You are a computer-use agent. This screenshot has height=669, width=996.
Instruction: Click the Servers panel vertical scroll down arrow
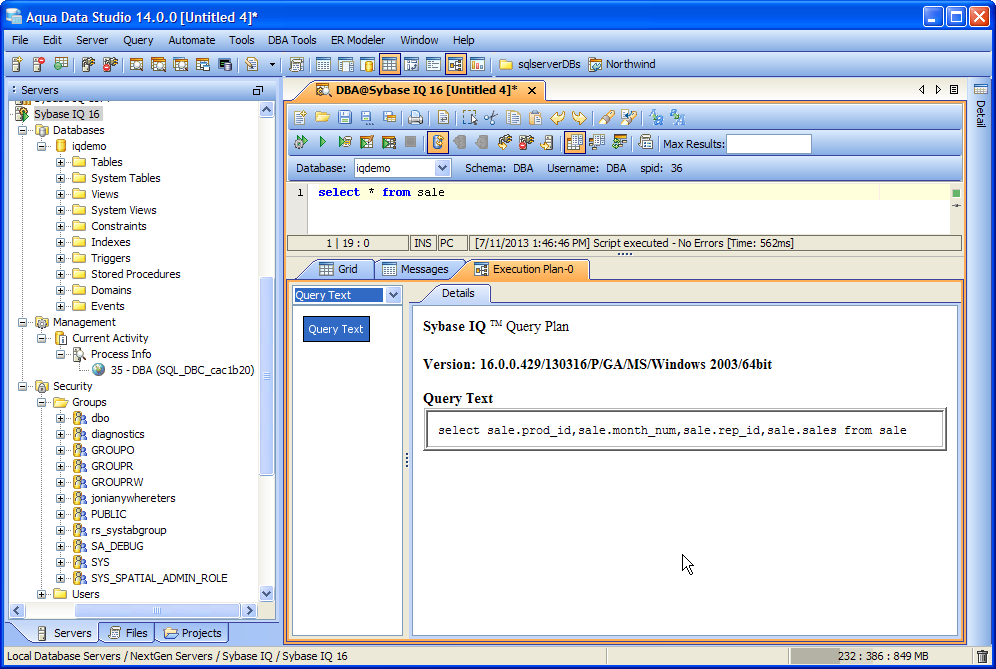pos(267,594)
